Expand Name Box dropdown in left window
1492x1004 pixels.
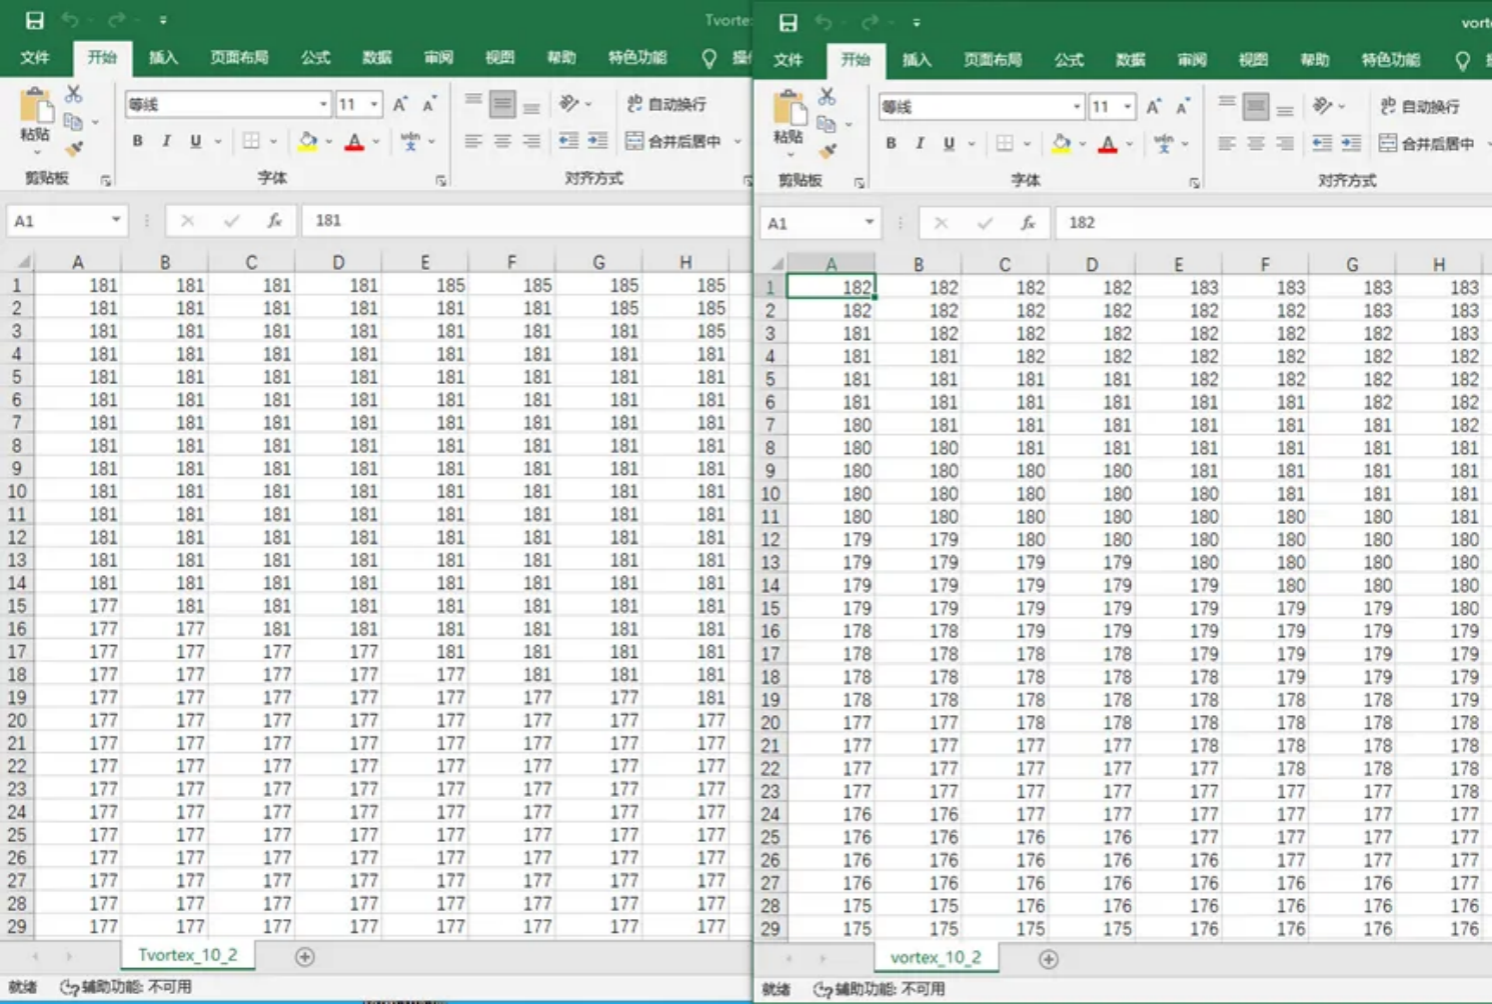(116, 220)
